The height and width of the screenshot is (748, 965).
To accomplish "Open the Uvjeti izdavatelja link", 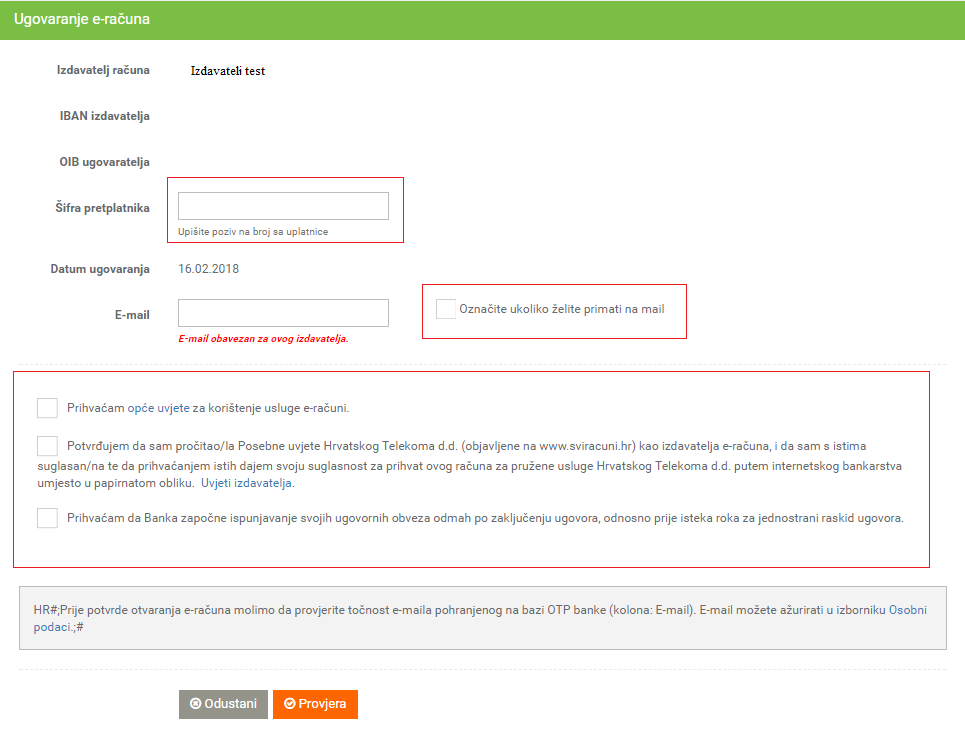I will pos(246,483).
